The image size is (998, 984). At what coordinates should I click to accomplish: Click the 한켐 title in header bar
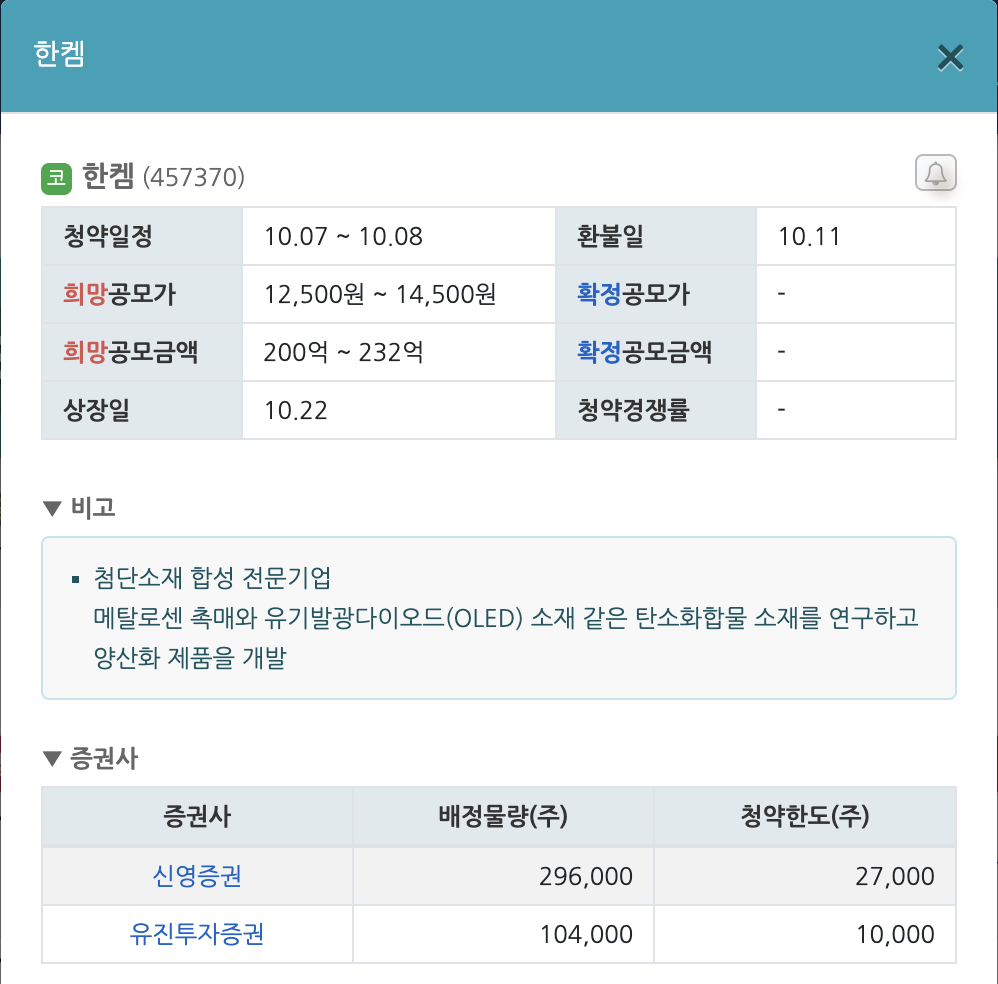pos(59,53)
